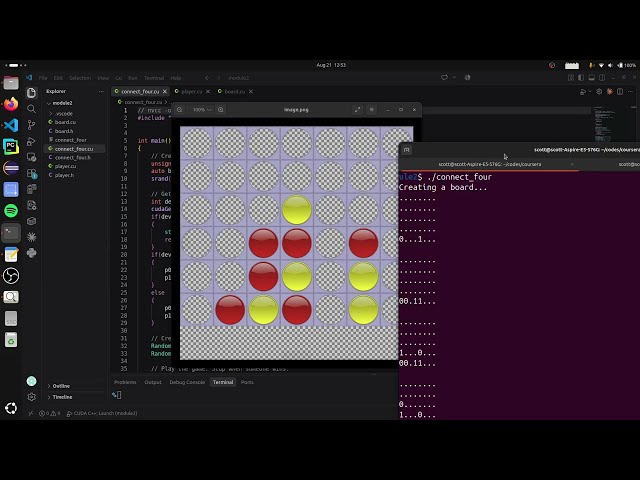This screenshot has height=480, width=640.
Task: Toggle primary sidebar layout button
Action: [x=581, y=78]
